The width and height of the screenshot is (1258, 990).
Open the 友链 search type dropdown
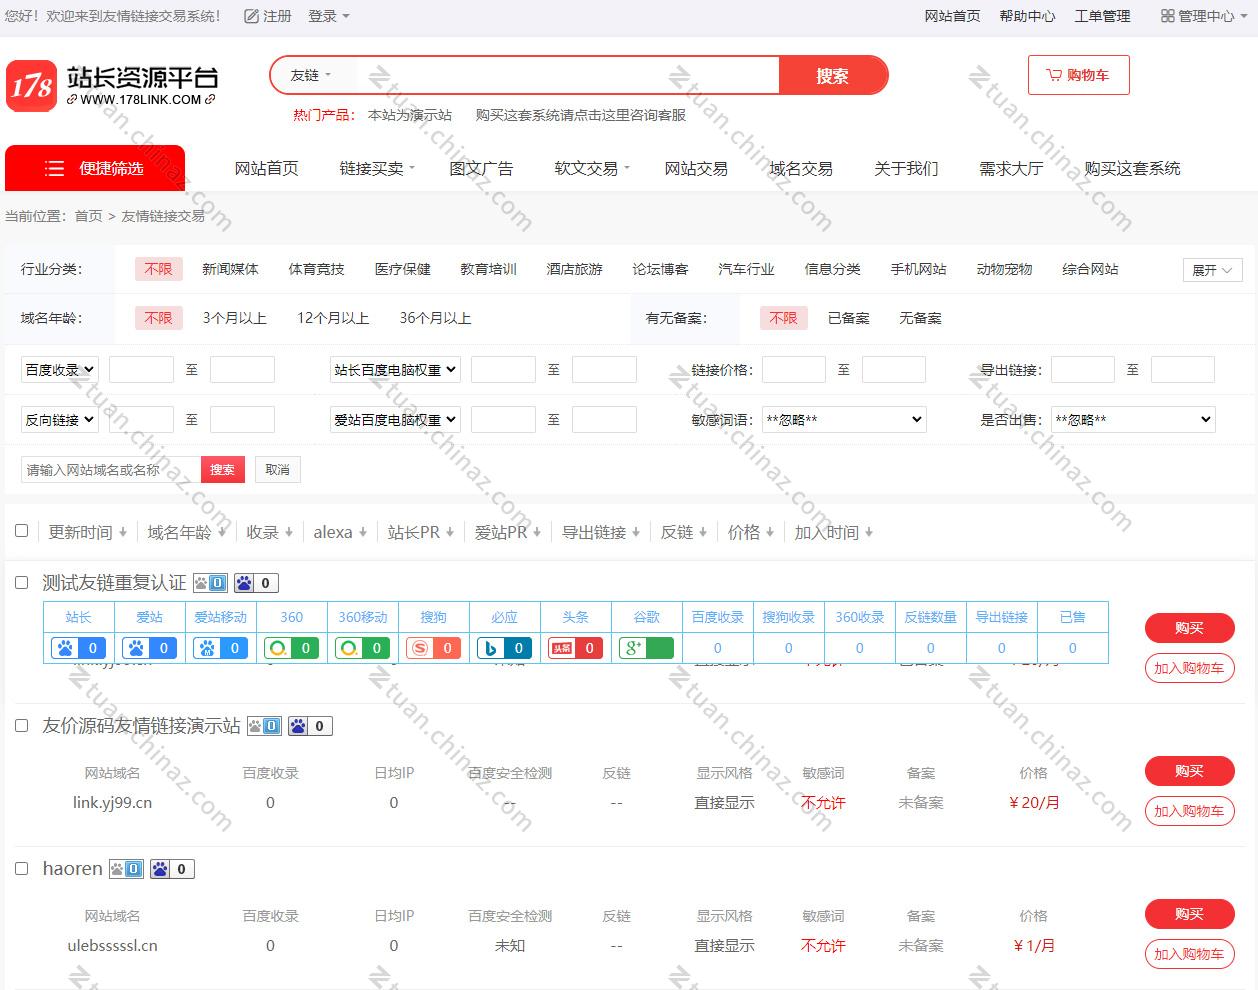pos(310,75)
